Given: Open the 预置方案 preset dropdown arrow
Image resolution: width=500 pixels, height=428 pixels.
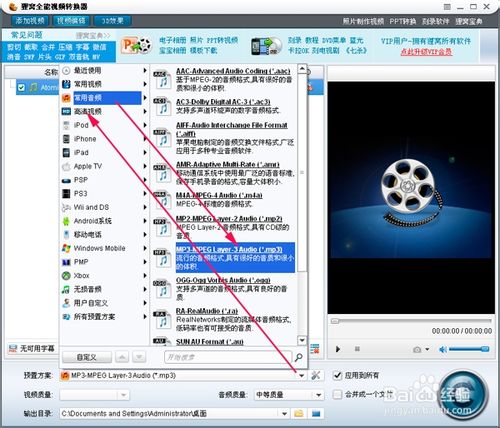Looking at the screenshot, I should pos(301,376).
